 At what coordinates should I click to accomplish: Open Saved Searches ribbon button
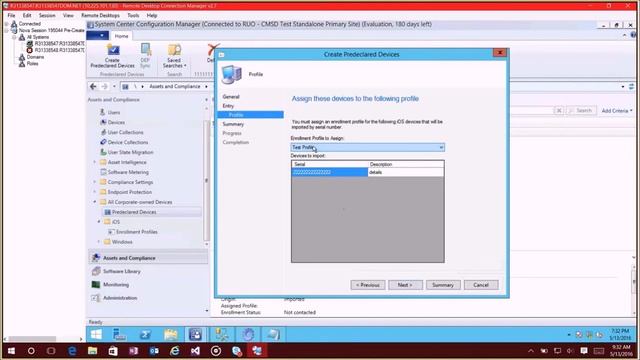point(174,56)
